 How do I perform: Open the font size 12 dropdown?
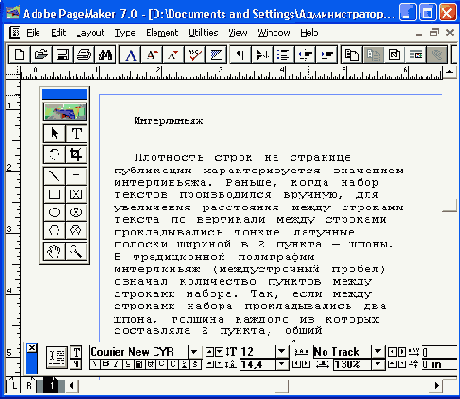282,351
